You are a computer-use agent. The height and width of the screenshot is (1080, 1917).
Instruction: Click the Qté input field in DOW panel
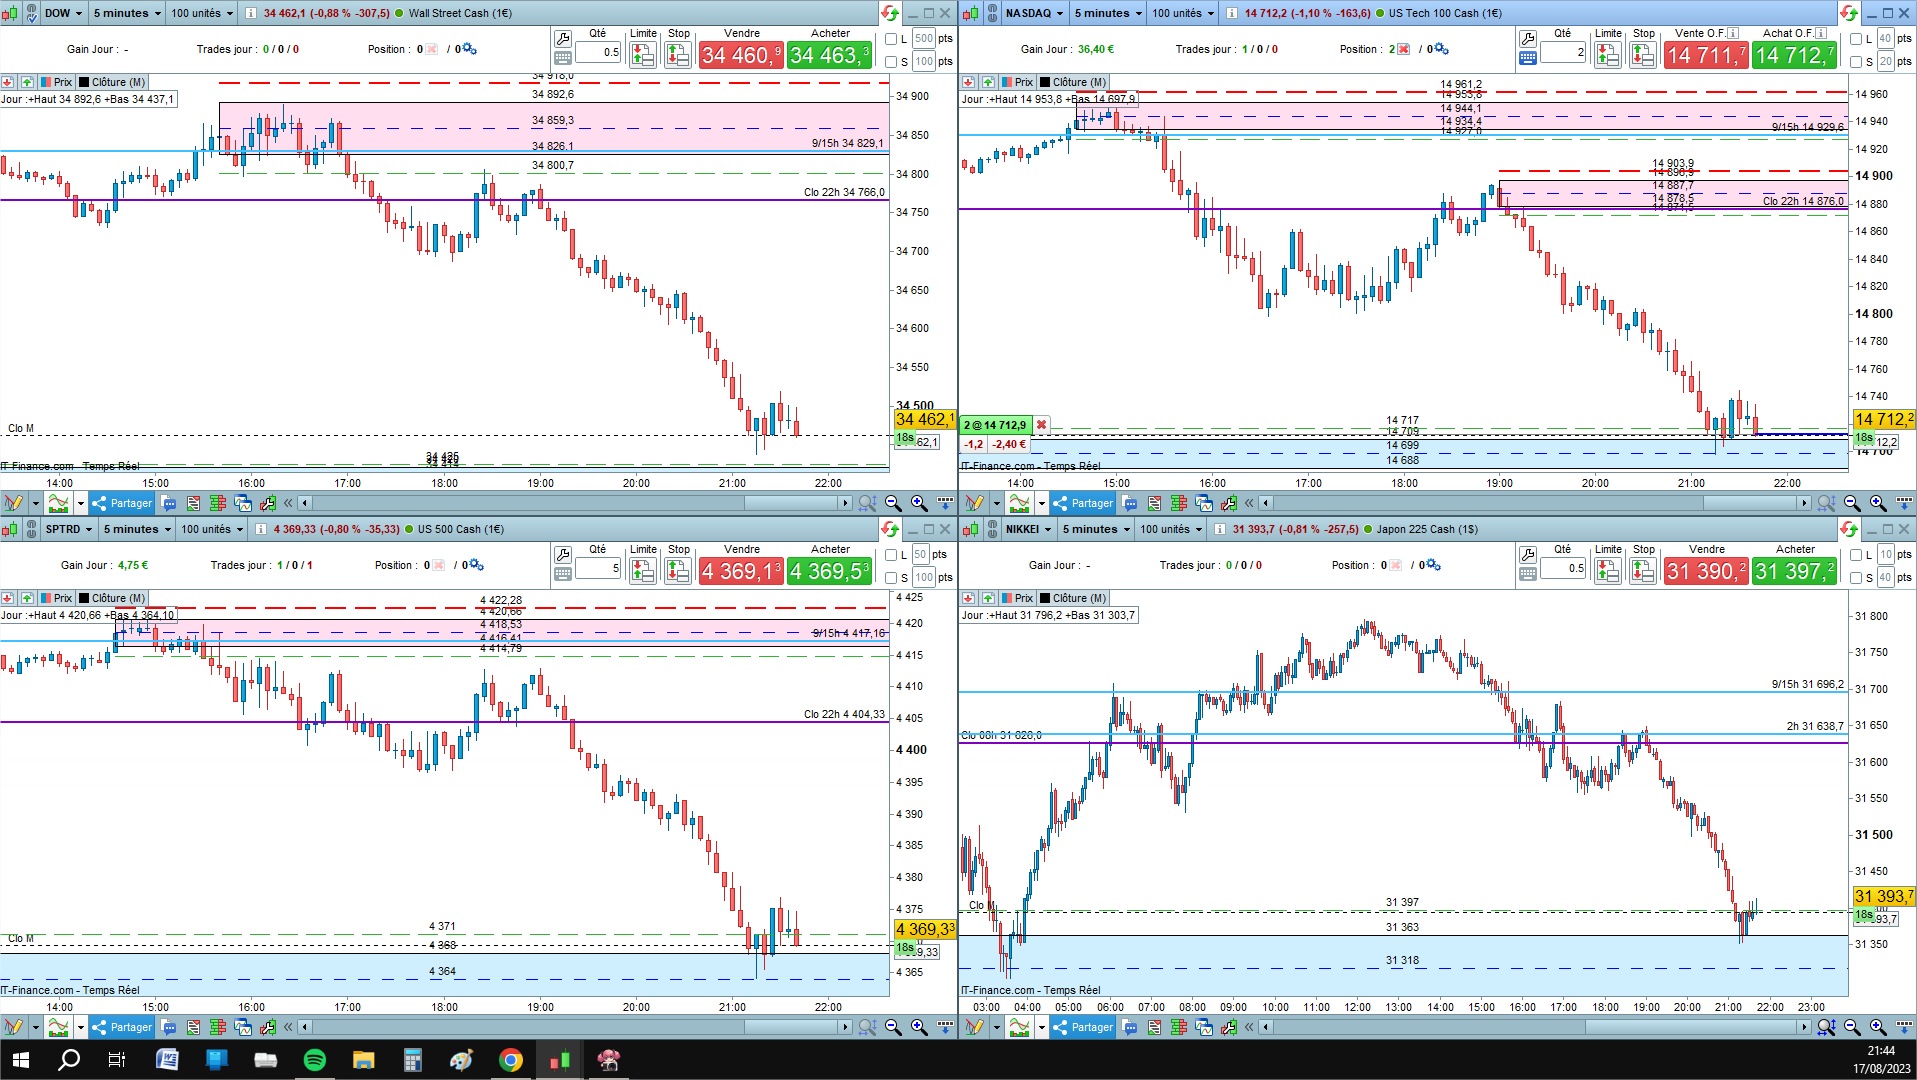point(598,52)
